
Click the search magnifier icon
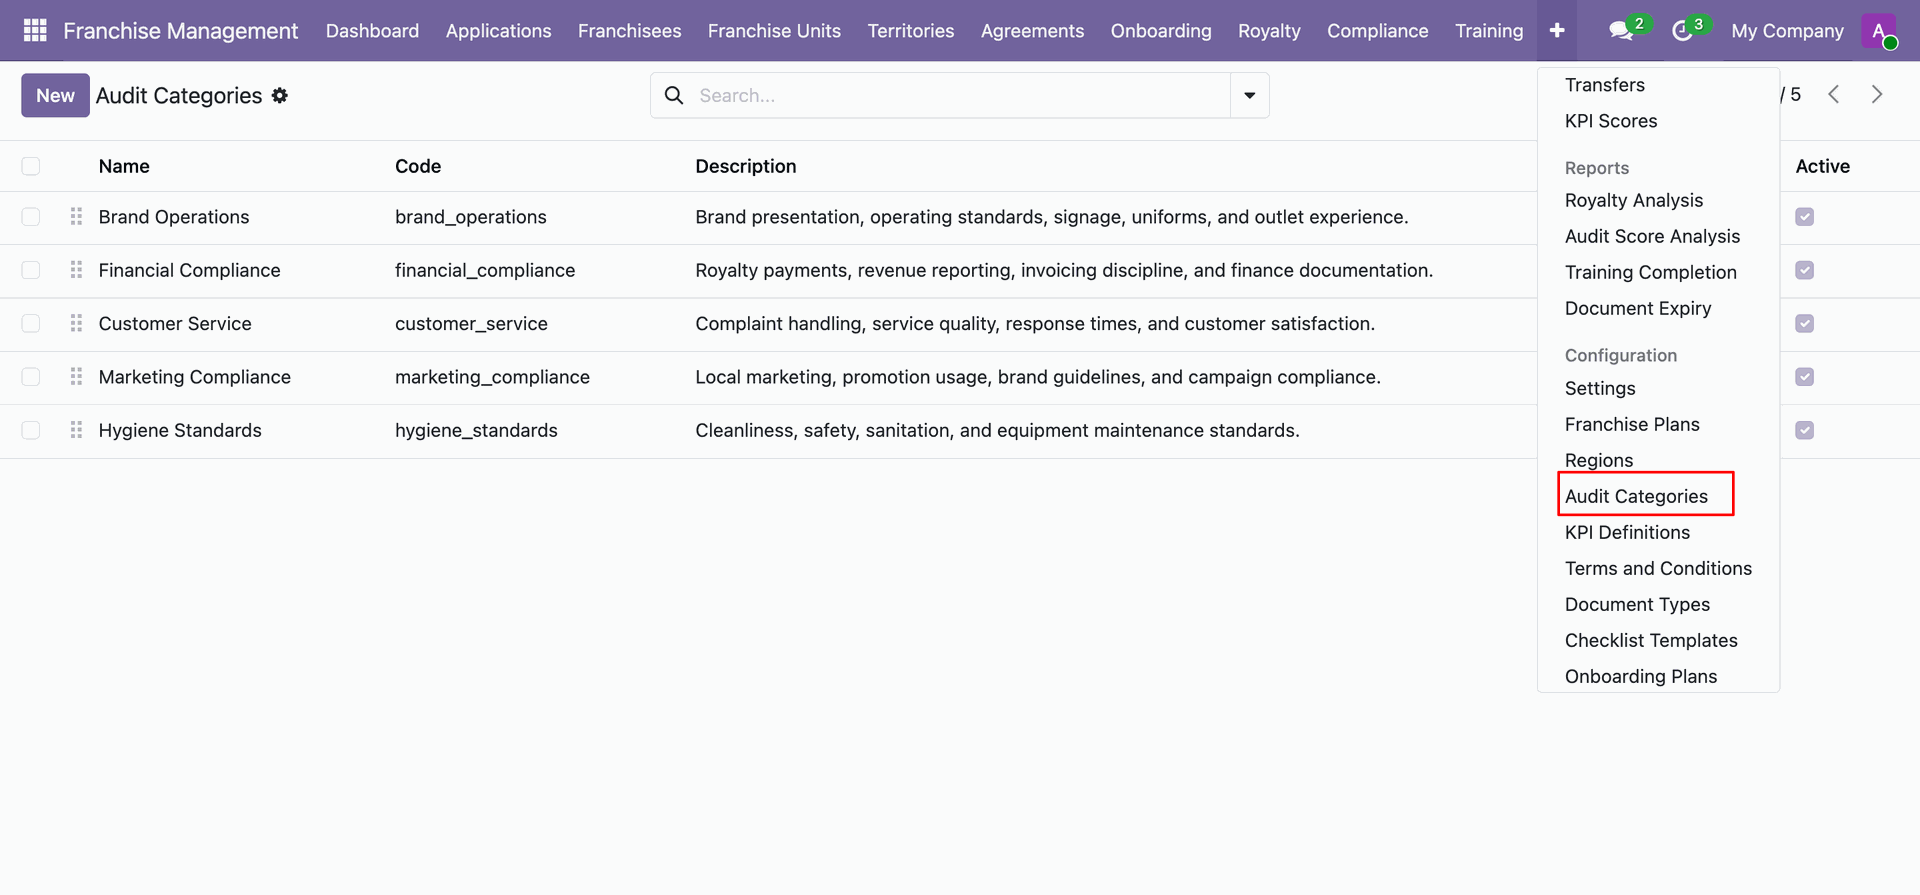pyautogui.click(x=674, y=95)
